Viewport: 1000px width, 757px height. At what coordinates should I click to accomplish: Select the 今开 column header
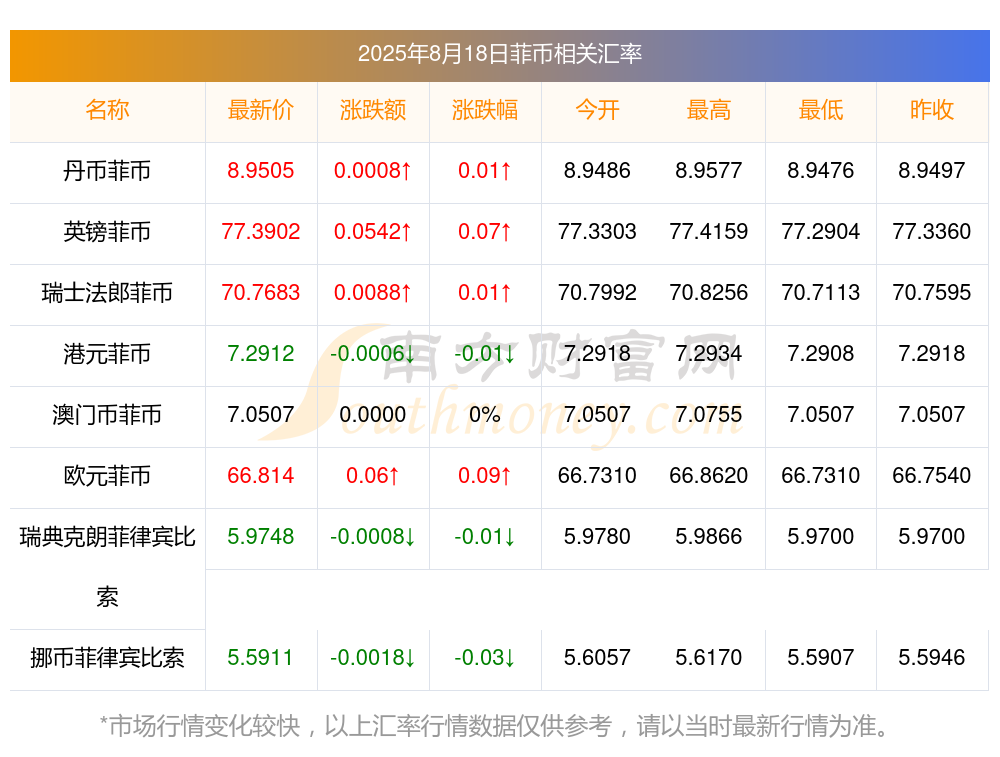[597, 110]
